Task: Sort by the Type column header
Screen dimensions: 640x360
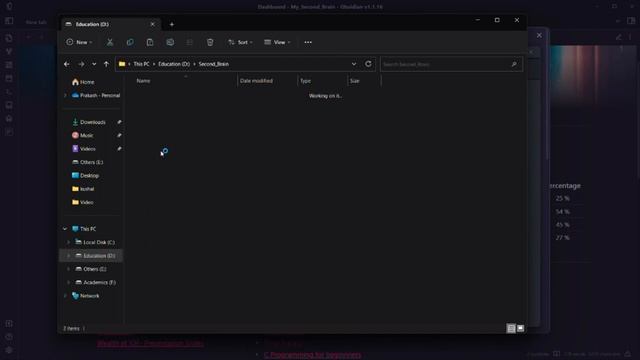Action: (305, 81)
